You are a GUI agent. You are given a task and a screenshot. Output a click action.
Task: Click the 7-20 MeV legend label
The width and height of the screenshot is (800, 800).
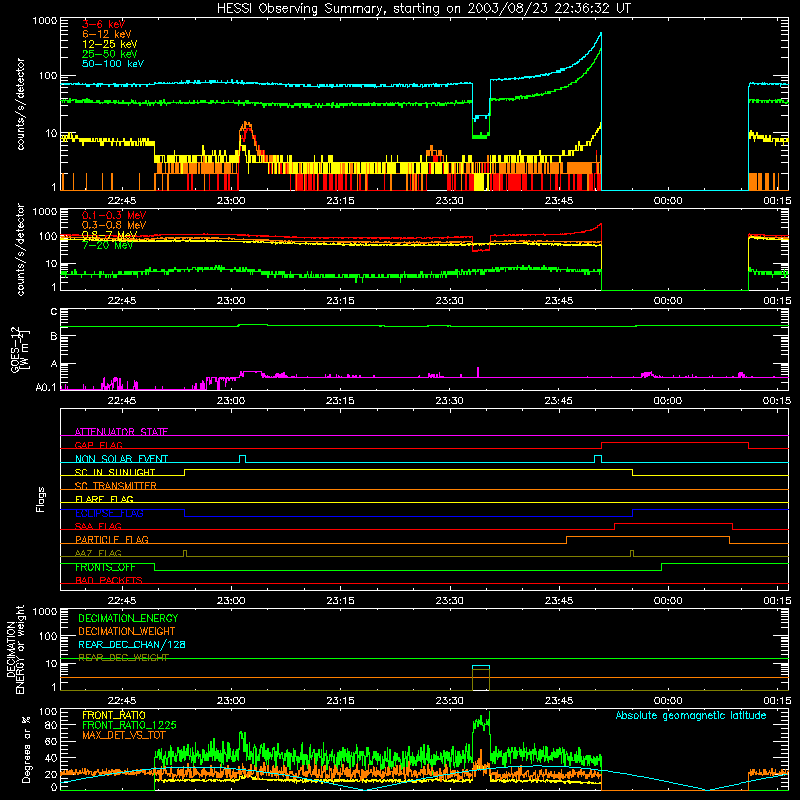[x=108, y=245]
